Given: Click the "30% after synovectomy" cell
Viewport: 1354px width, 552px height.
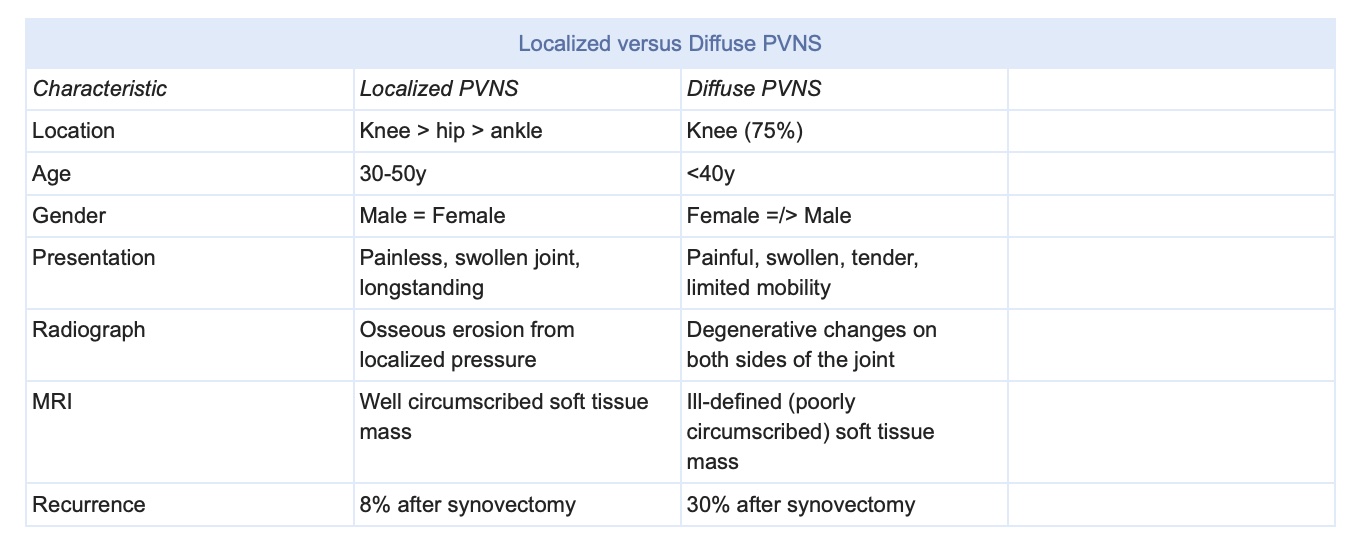Looking at the screenshot, I should point(800,505).
